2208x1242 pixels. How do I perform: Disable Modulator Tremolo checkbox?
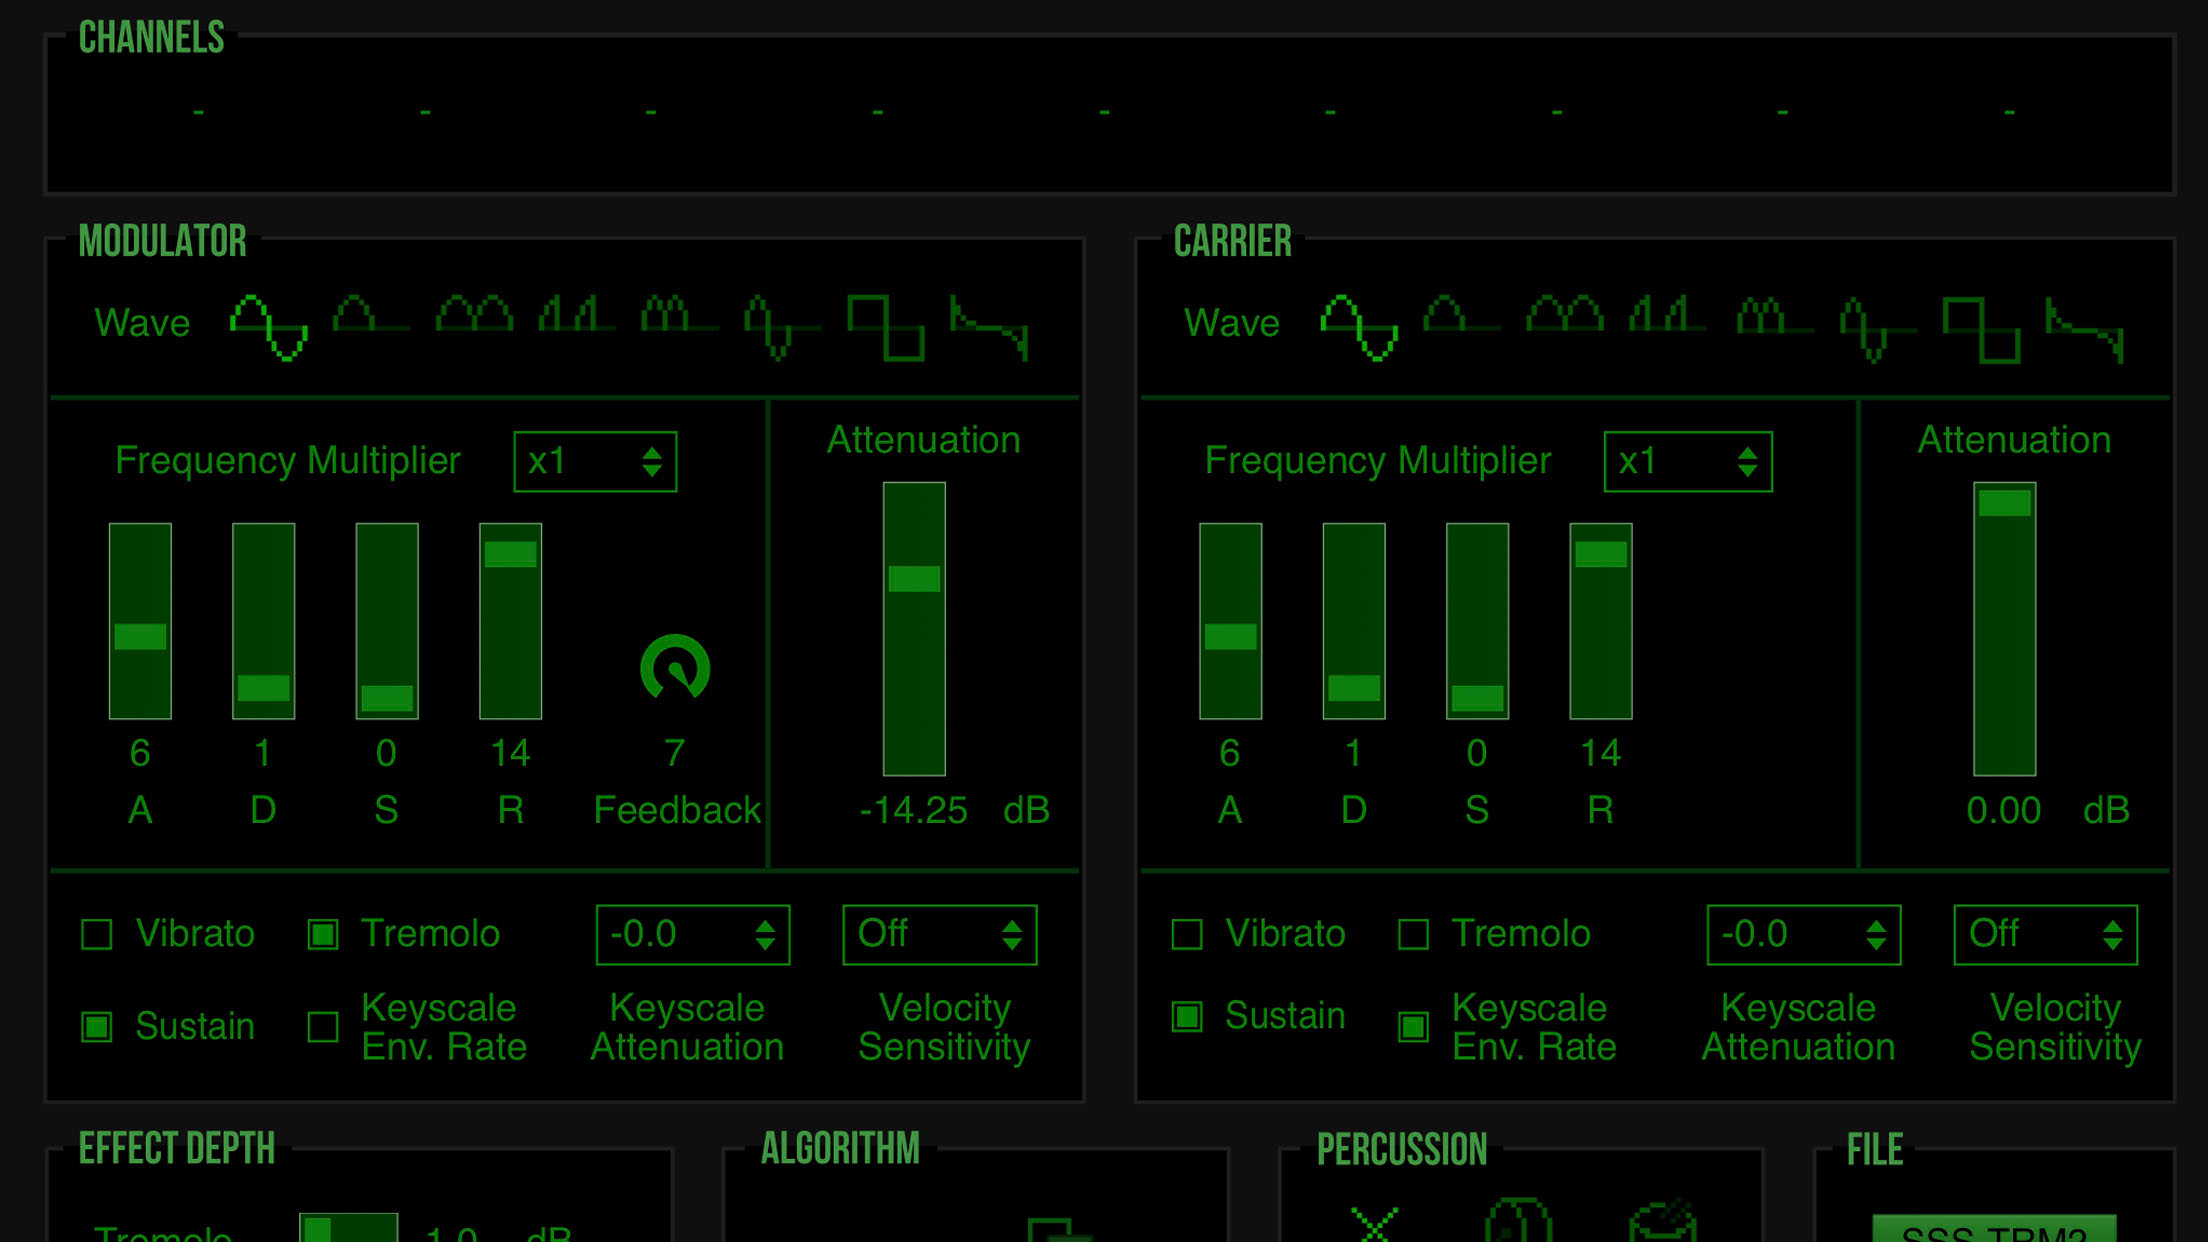[323, 934]
